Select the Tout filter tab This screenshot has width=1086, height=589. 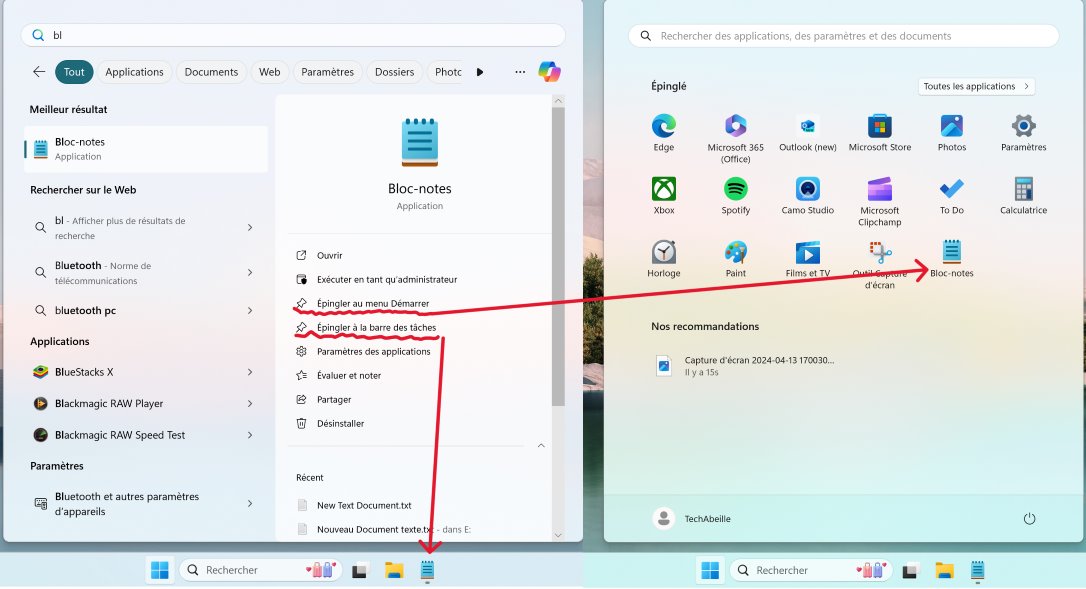tap(74, 72)
